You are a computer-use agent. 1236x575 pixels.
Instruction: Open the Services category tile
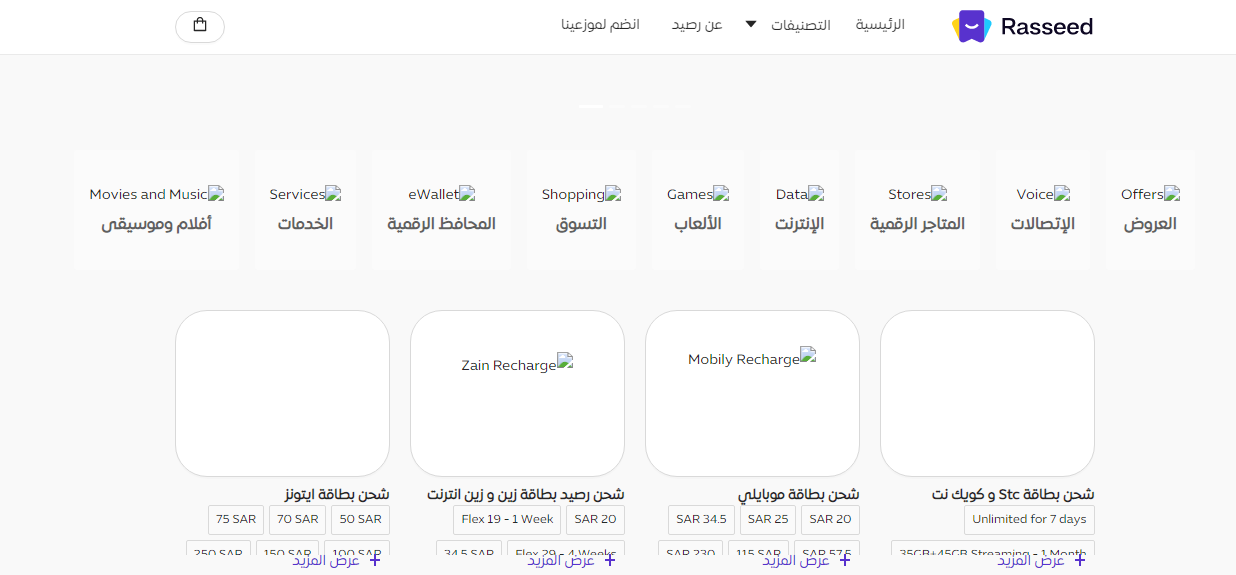[305, 210]
